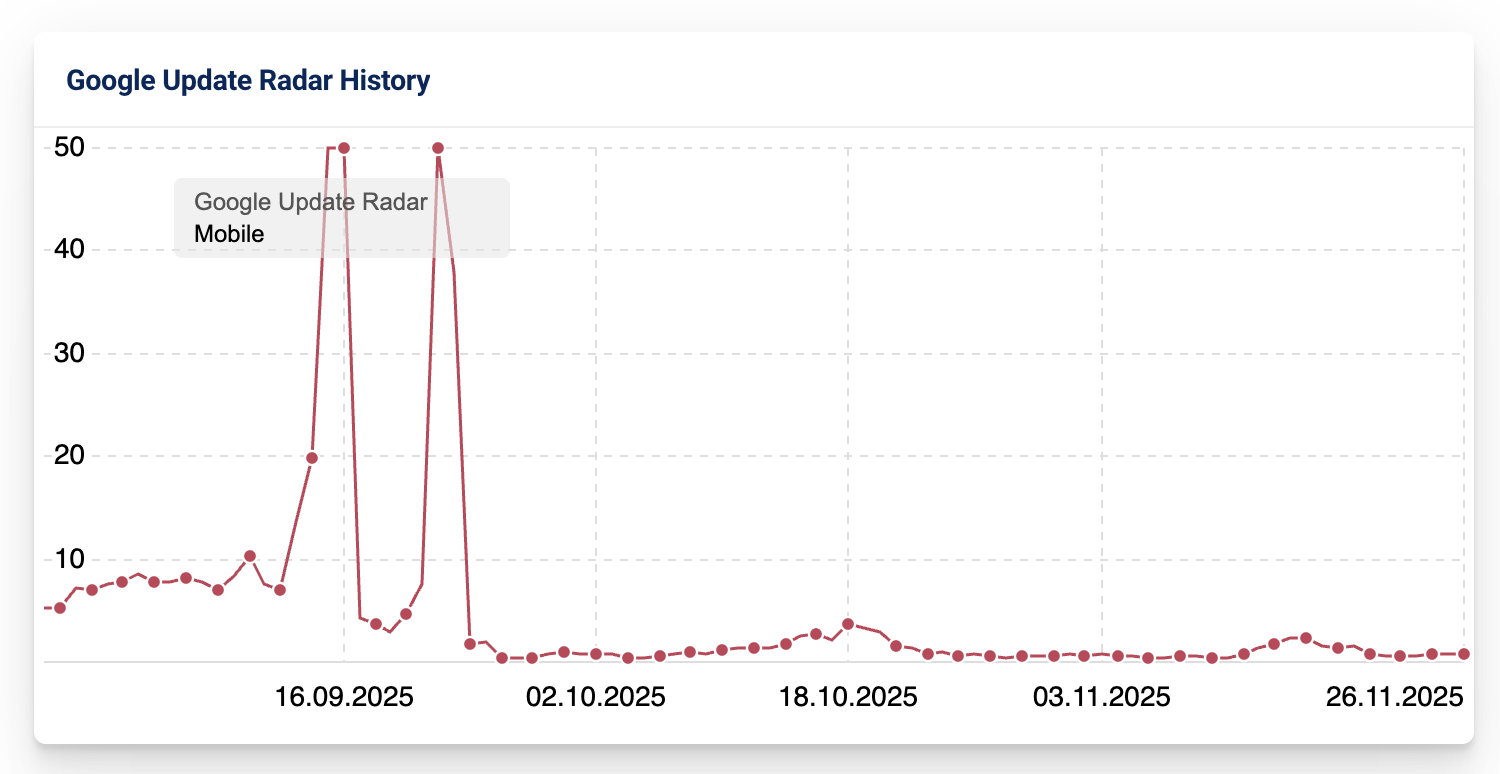Viewport: 1500px width, 774px height.
Task: Select the 16.09.2025 date label
Action: (x=344, y=697)
